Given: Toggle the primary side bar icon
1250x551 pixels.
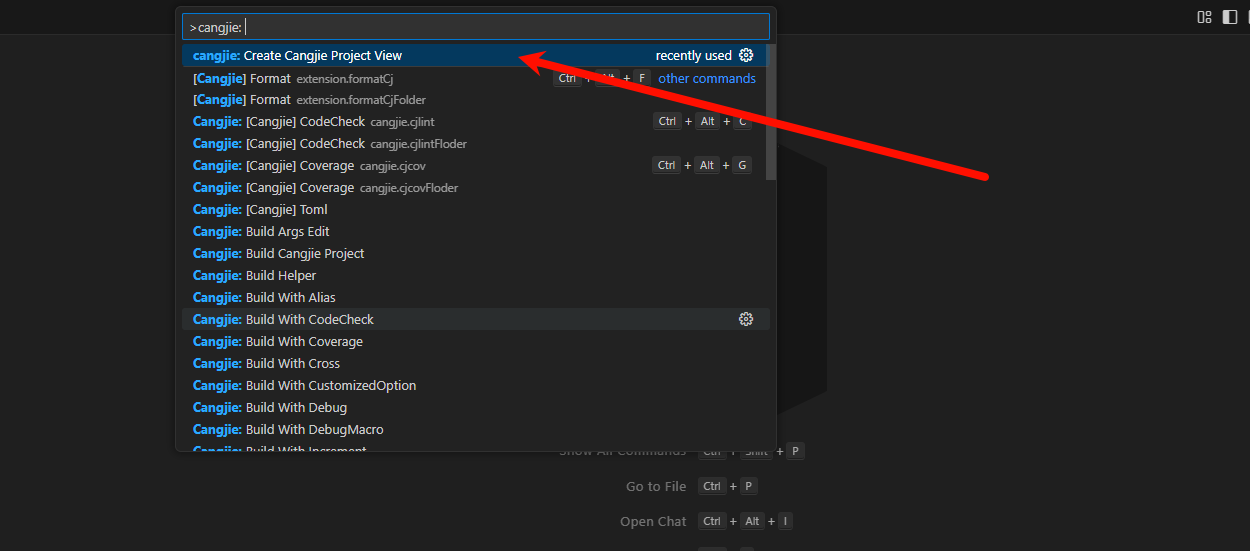Looking at the screenshot, I should pos(1230,17).
